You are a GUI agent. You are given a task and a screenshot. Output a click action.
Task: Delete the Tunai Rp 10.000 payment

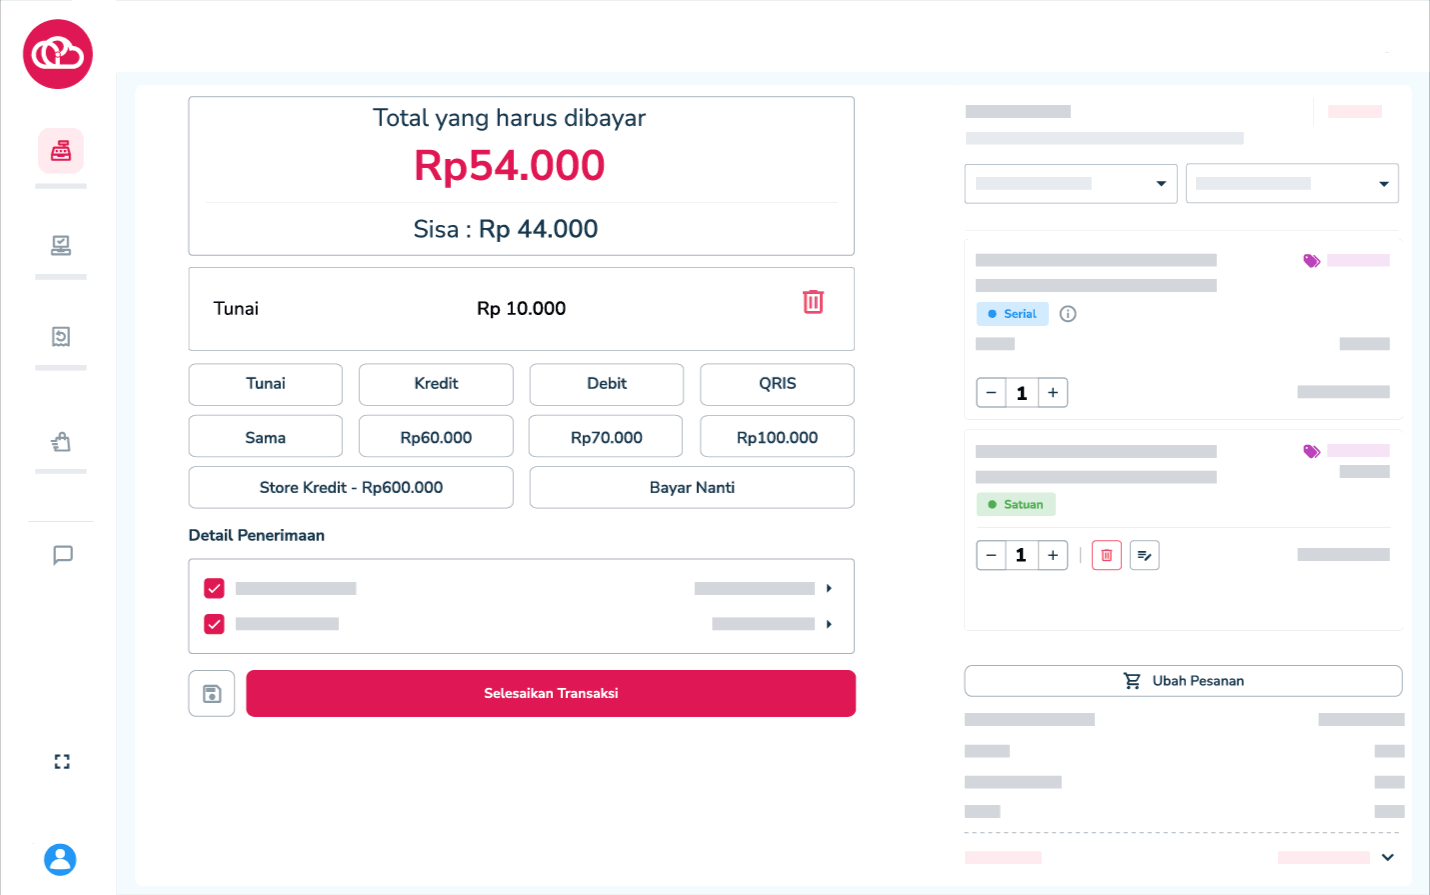(813, 302)
